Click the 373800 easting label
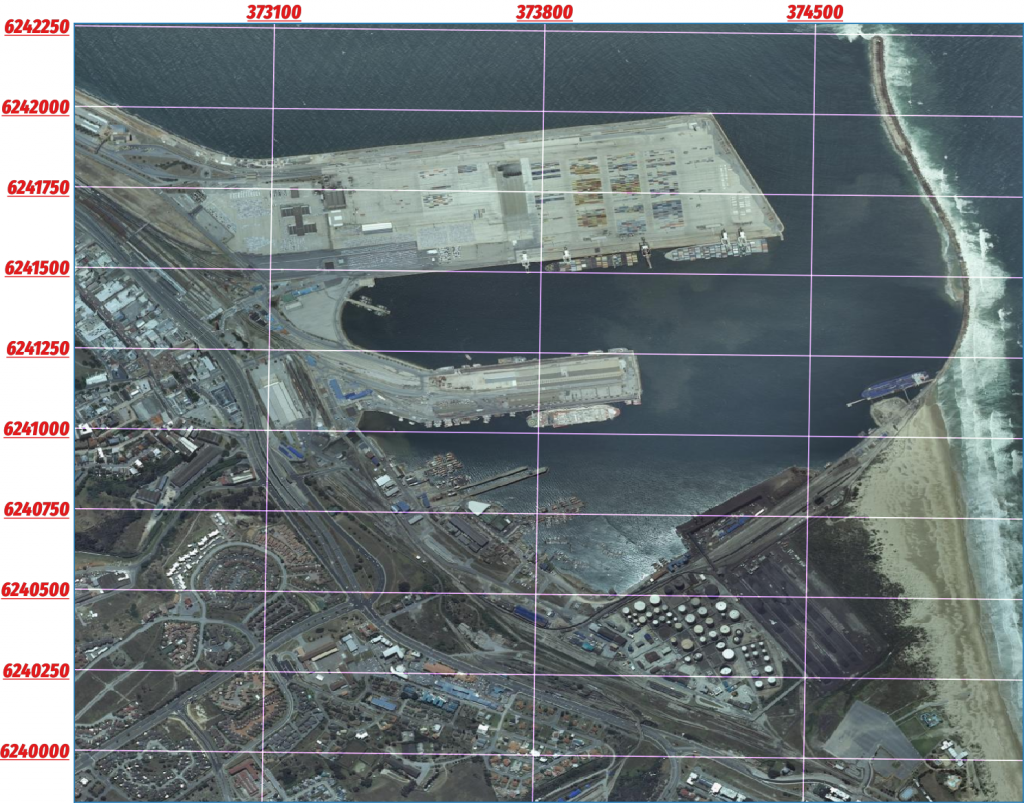The image size is (1024, 803). 544,12
